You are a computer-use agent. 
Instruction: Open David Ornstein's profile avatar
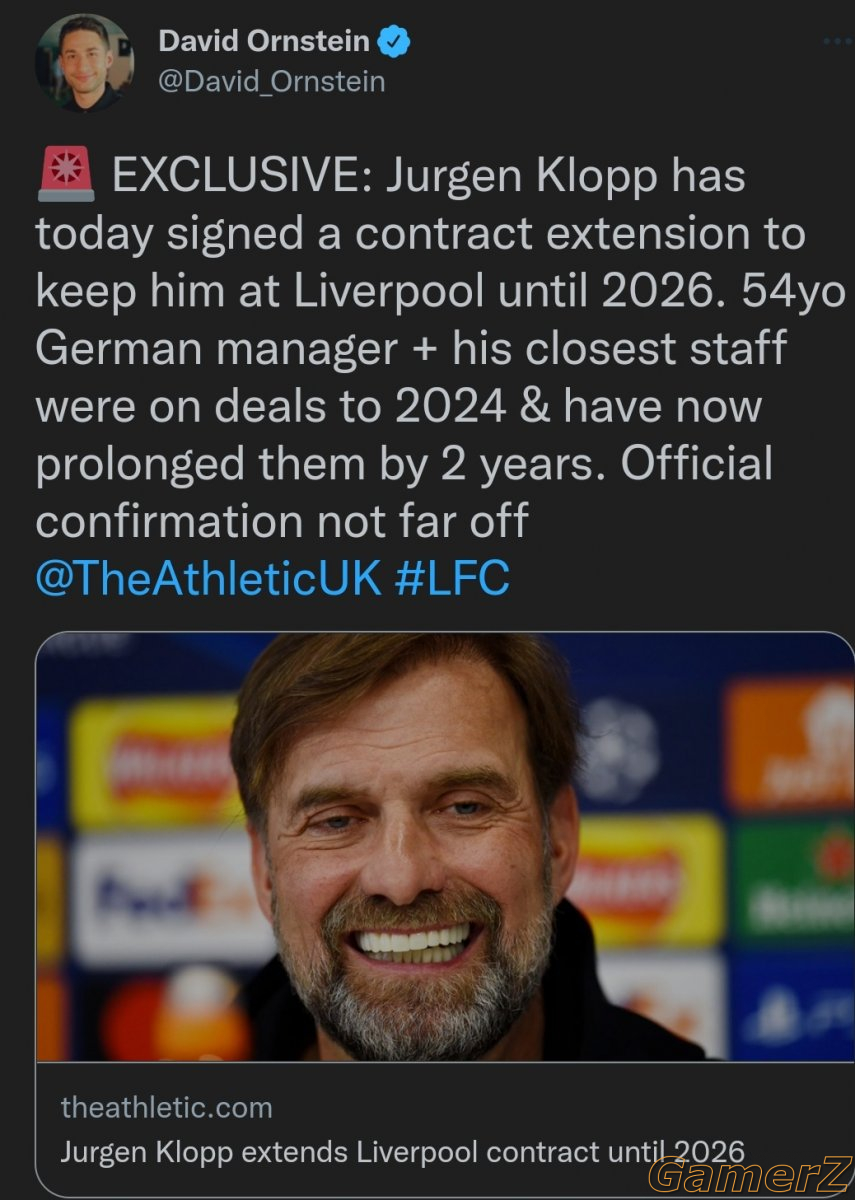85,62
